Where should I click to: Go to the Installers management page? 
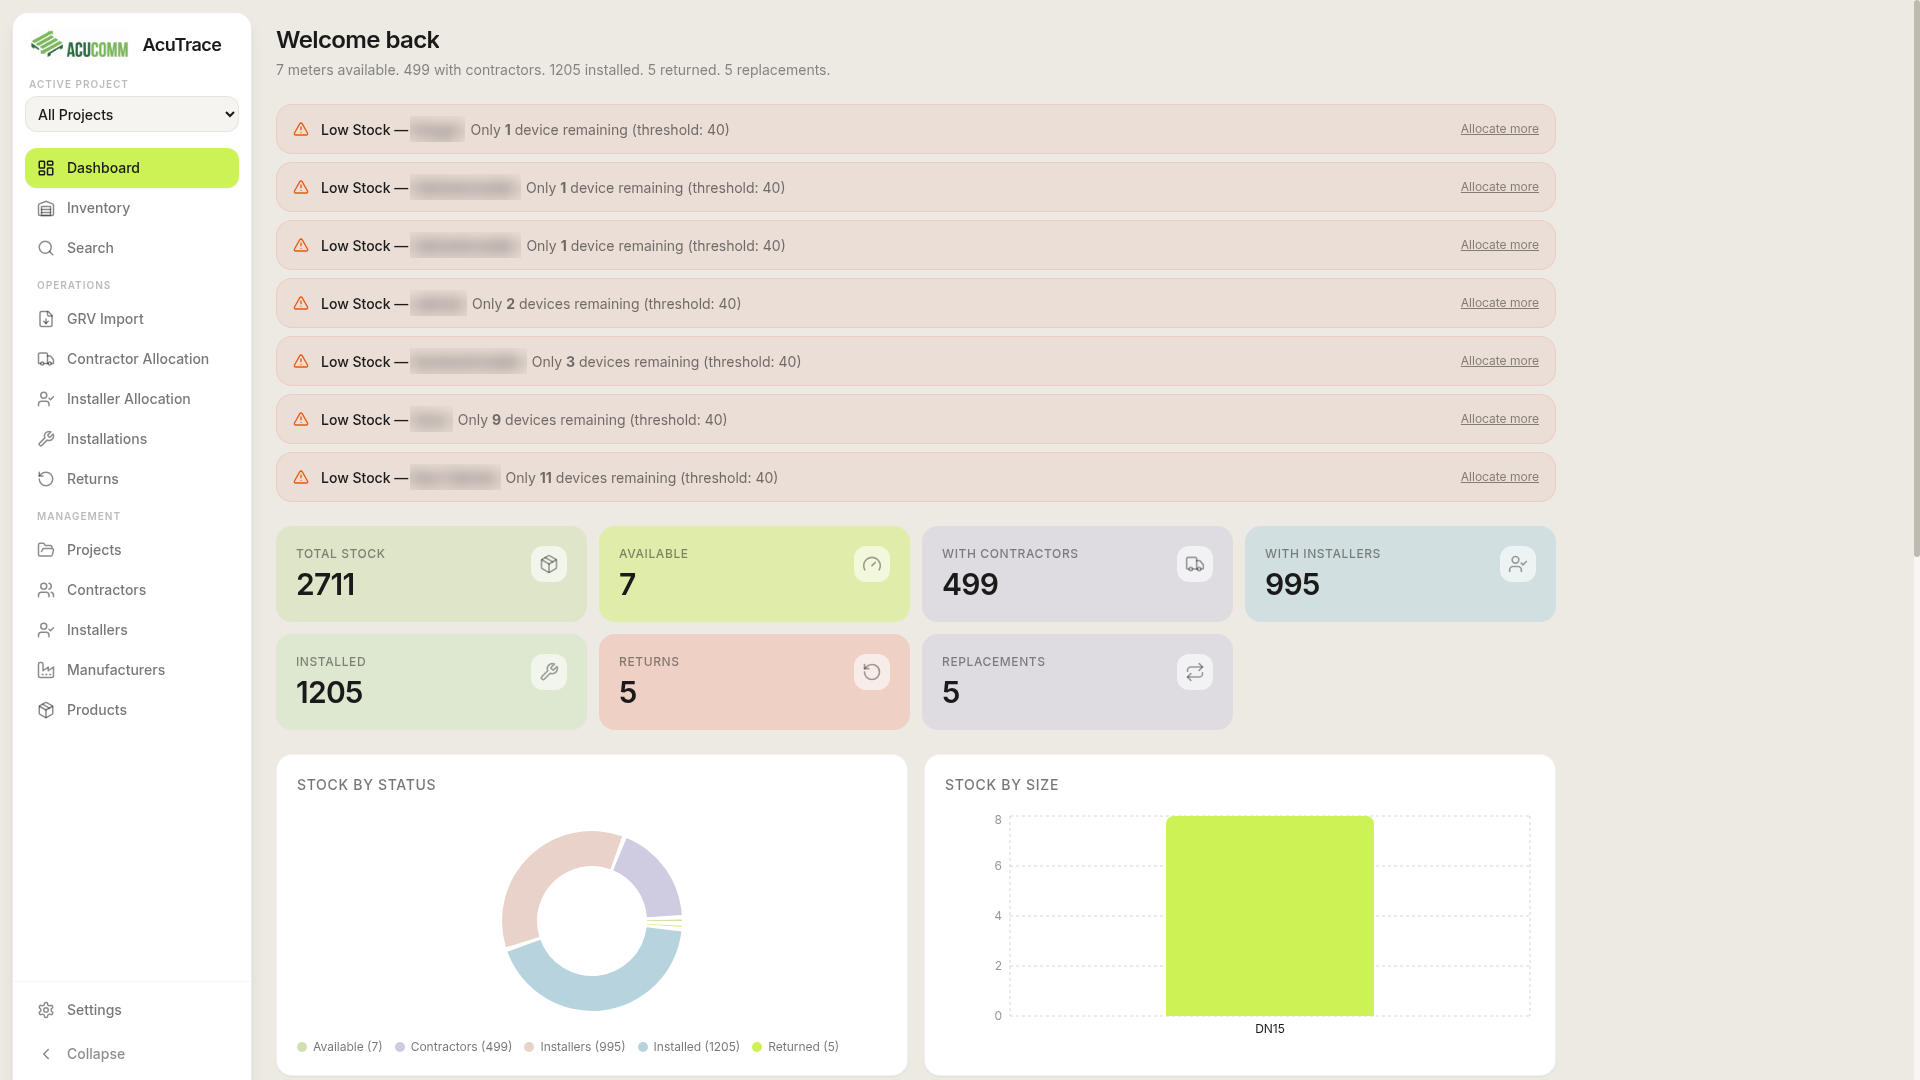click(132, 630)
